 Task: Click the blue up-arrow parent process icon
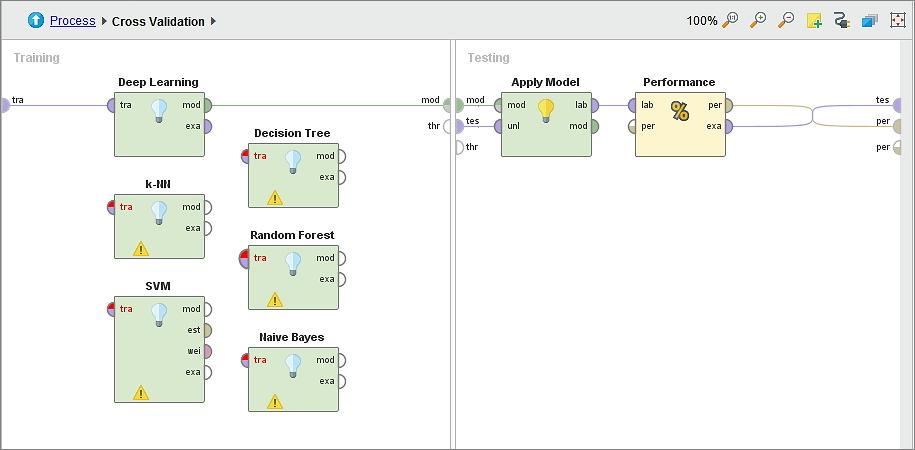coord(36,20)
